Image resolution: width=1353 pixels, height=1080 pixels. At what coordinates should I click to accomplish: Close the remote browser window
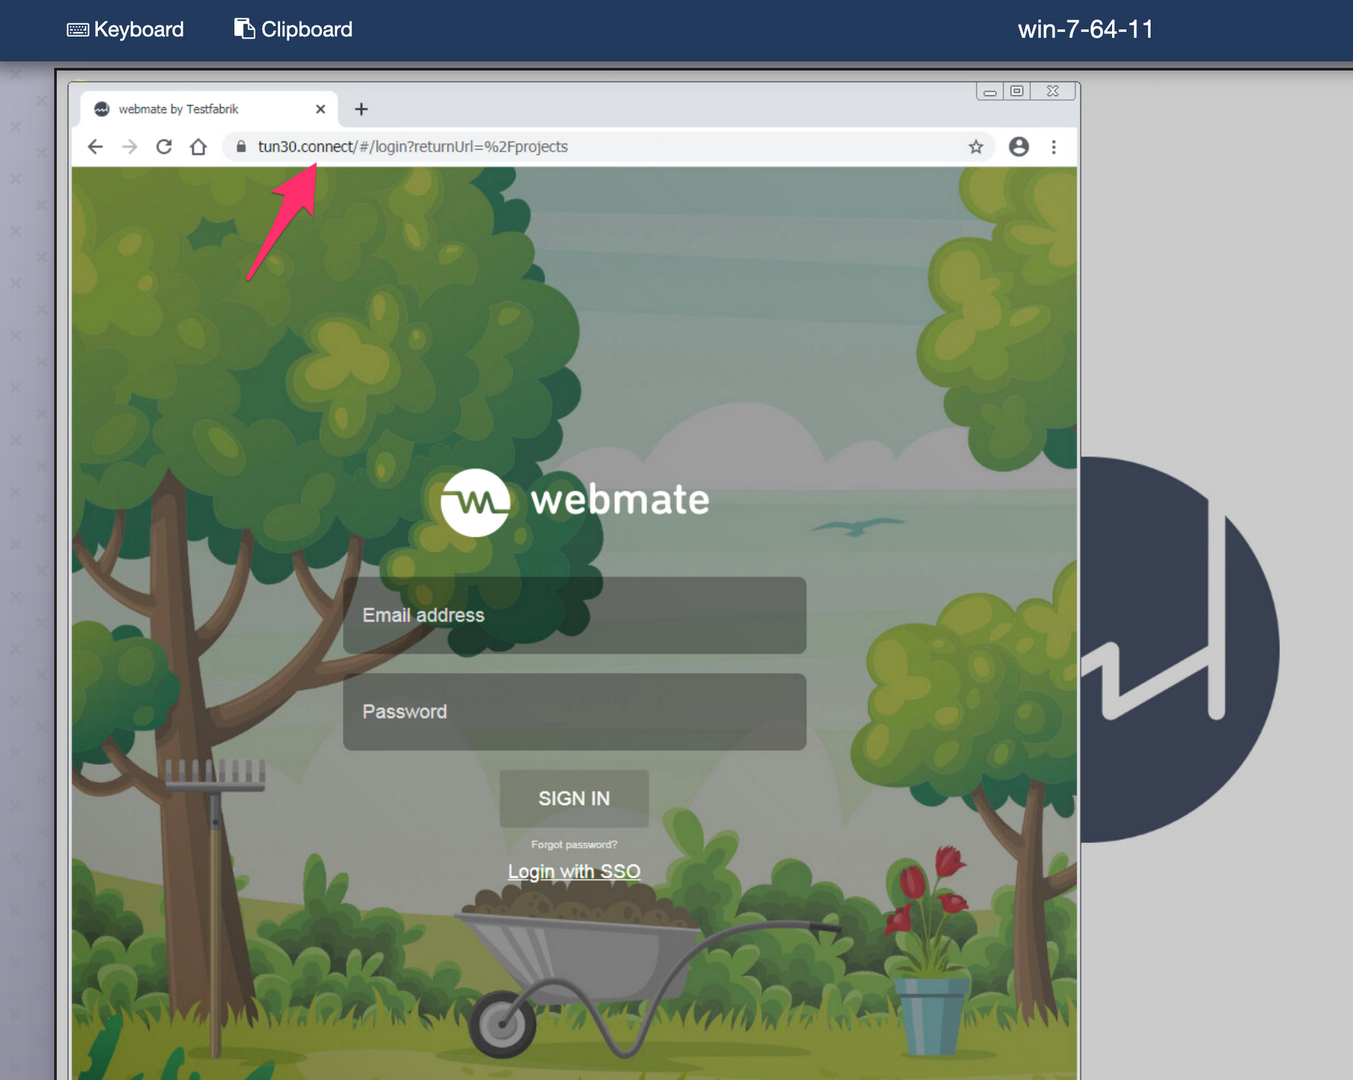pos(1053,91)
